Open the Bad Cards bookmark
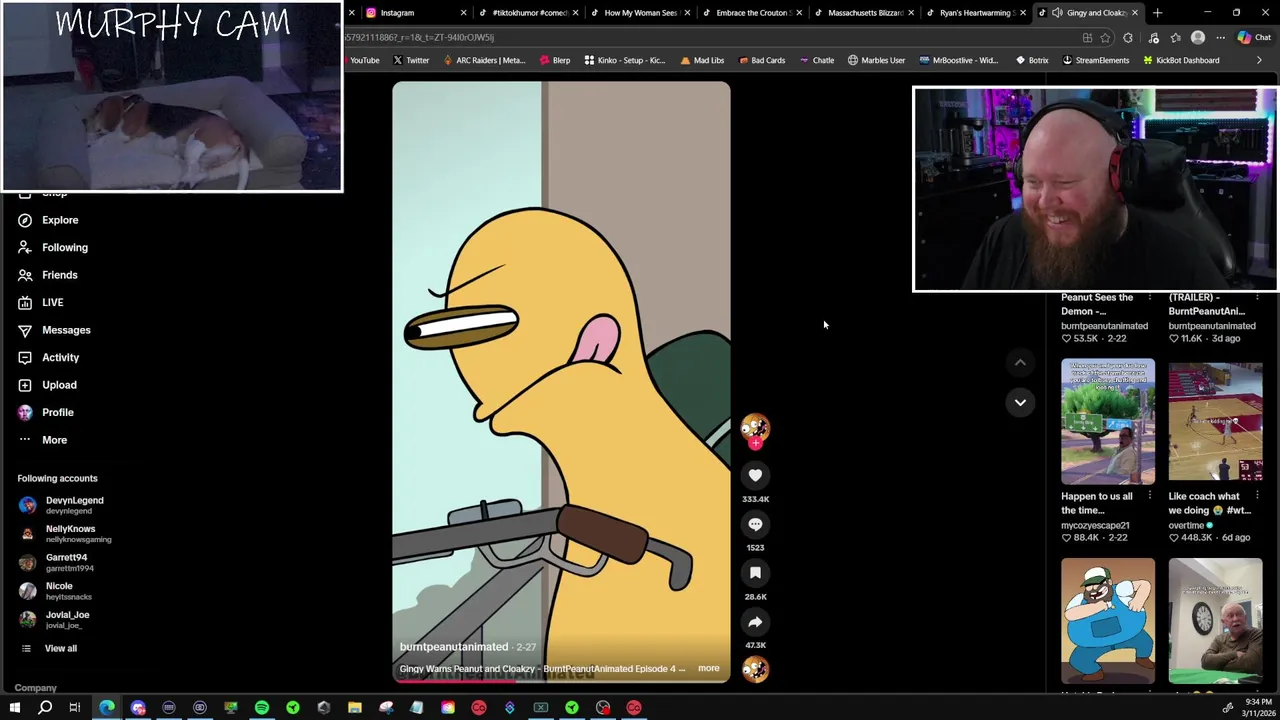The width and height of the screenshot is (1280, 720). point(762,60)
